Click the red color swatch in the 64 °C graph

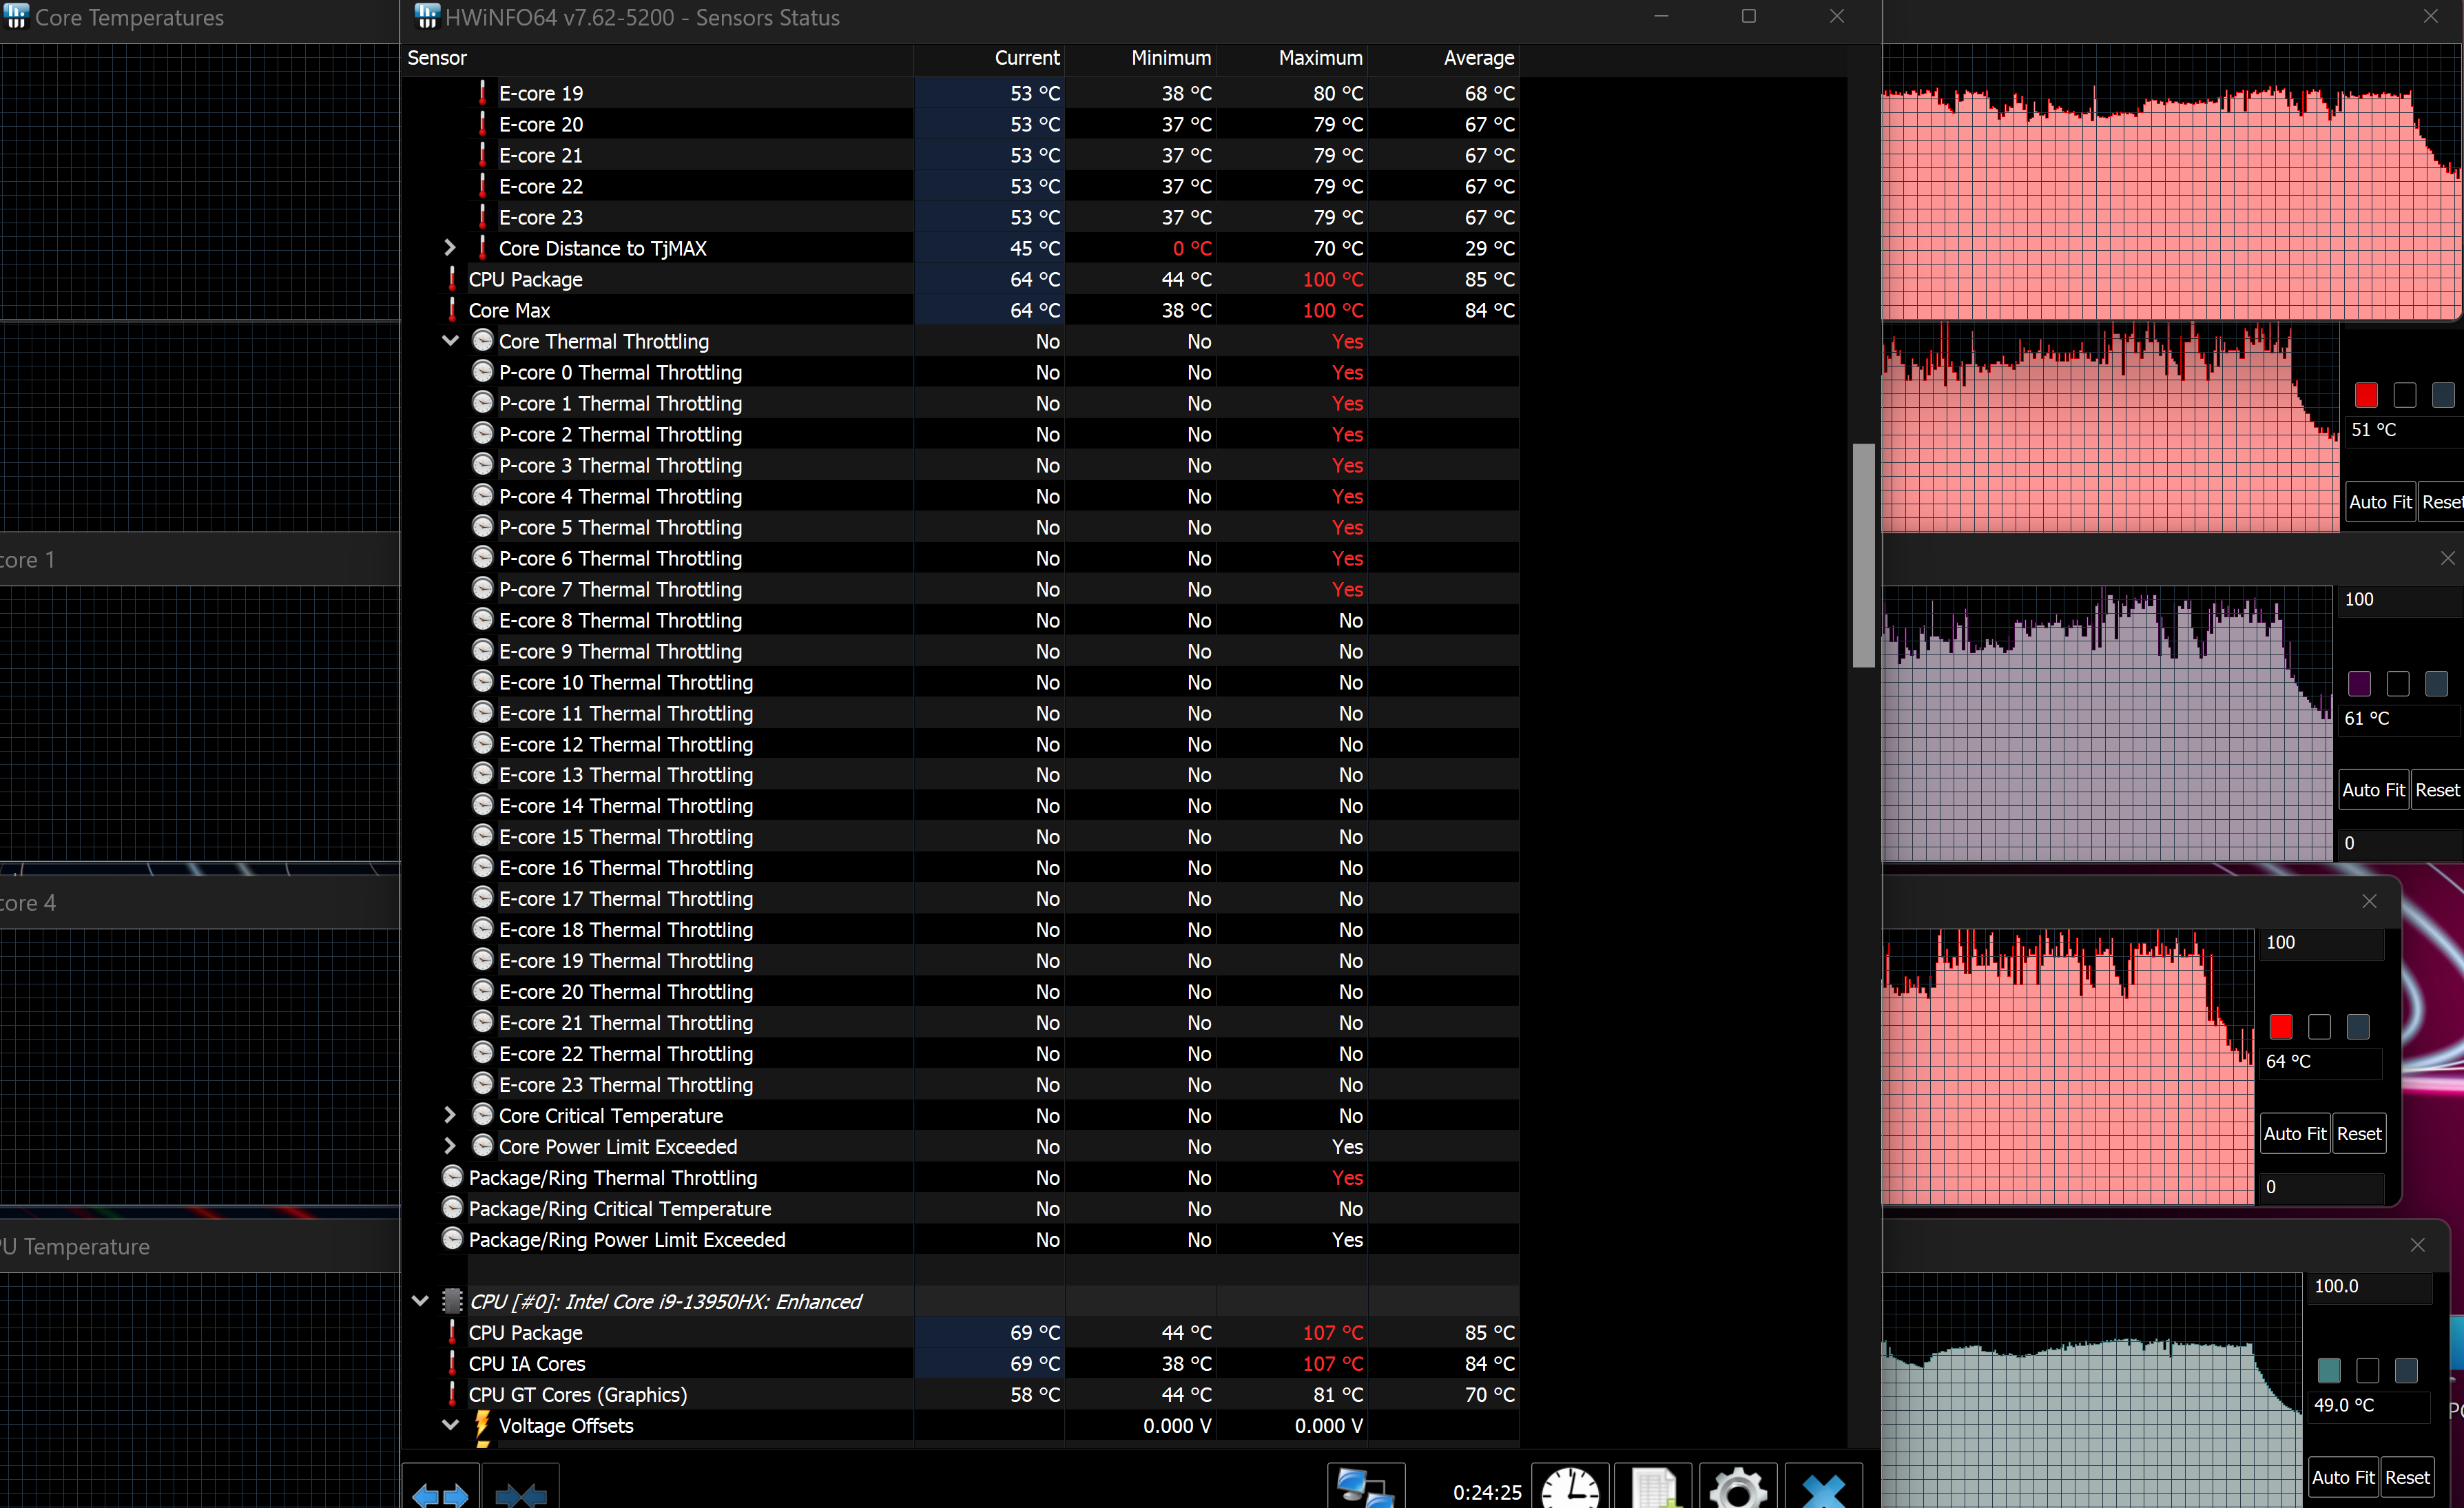pos(2281,1027)
